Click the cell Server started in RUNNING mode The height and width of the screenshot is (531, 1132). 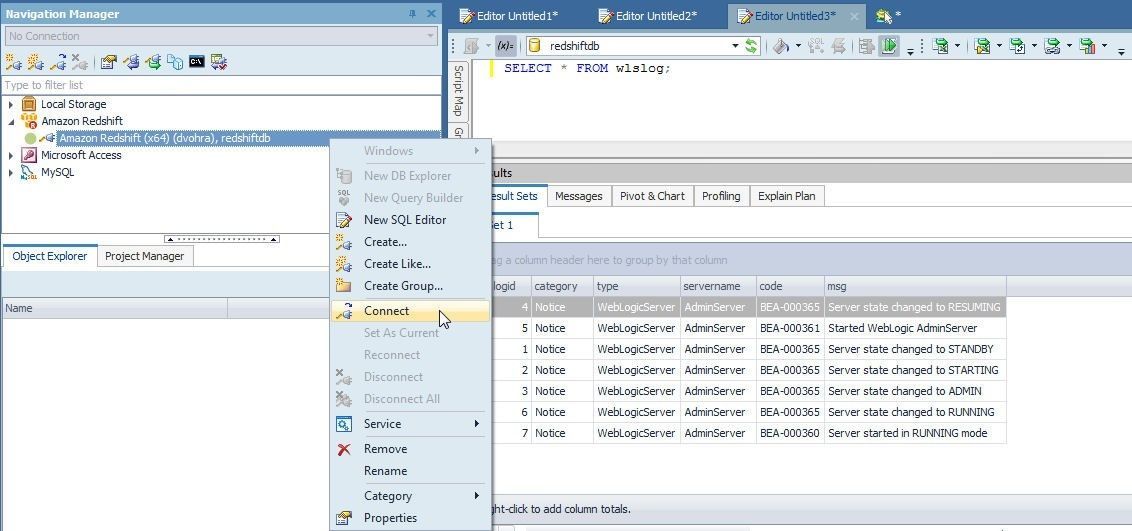coord(915,433)
